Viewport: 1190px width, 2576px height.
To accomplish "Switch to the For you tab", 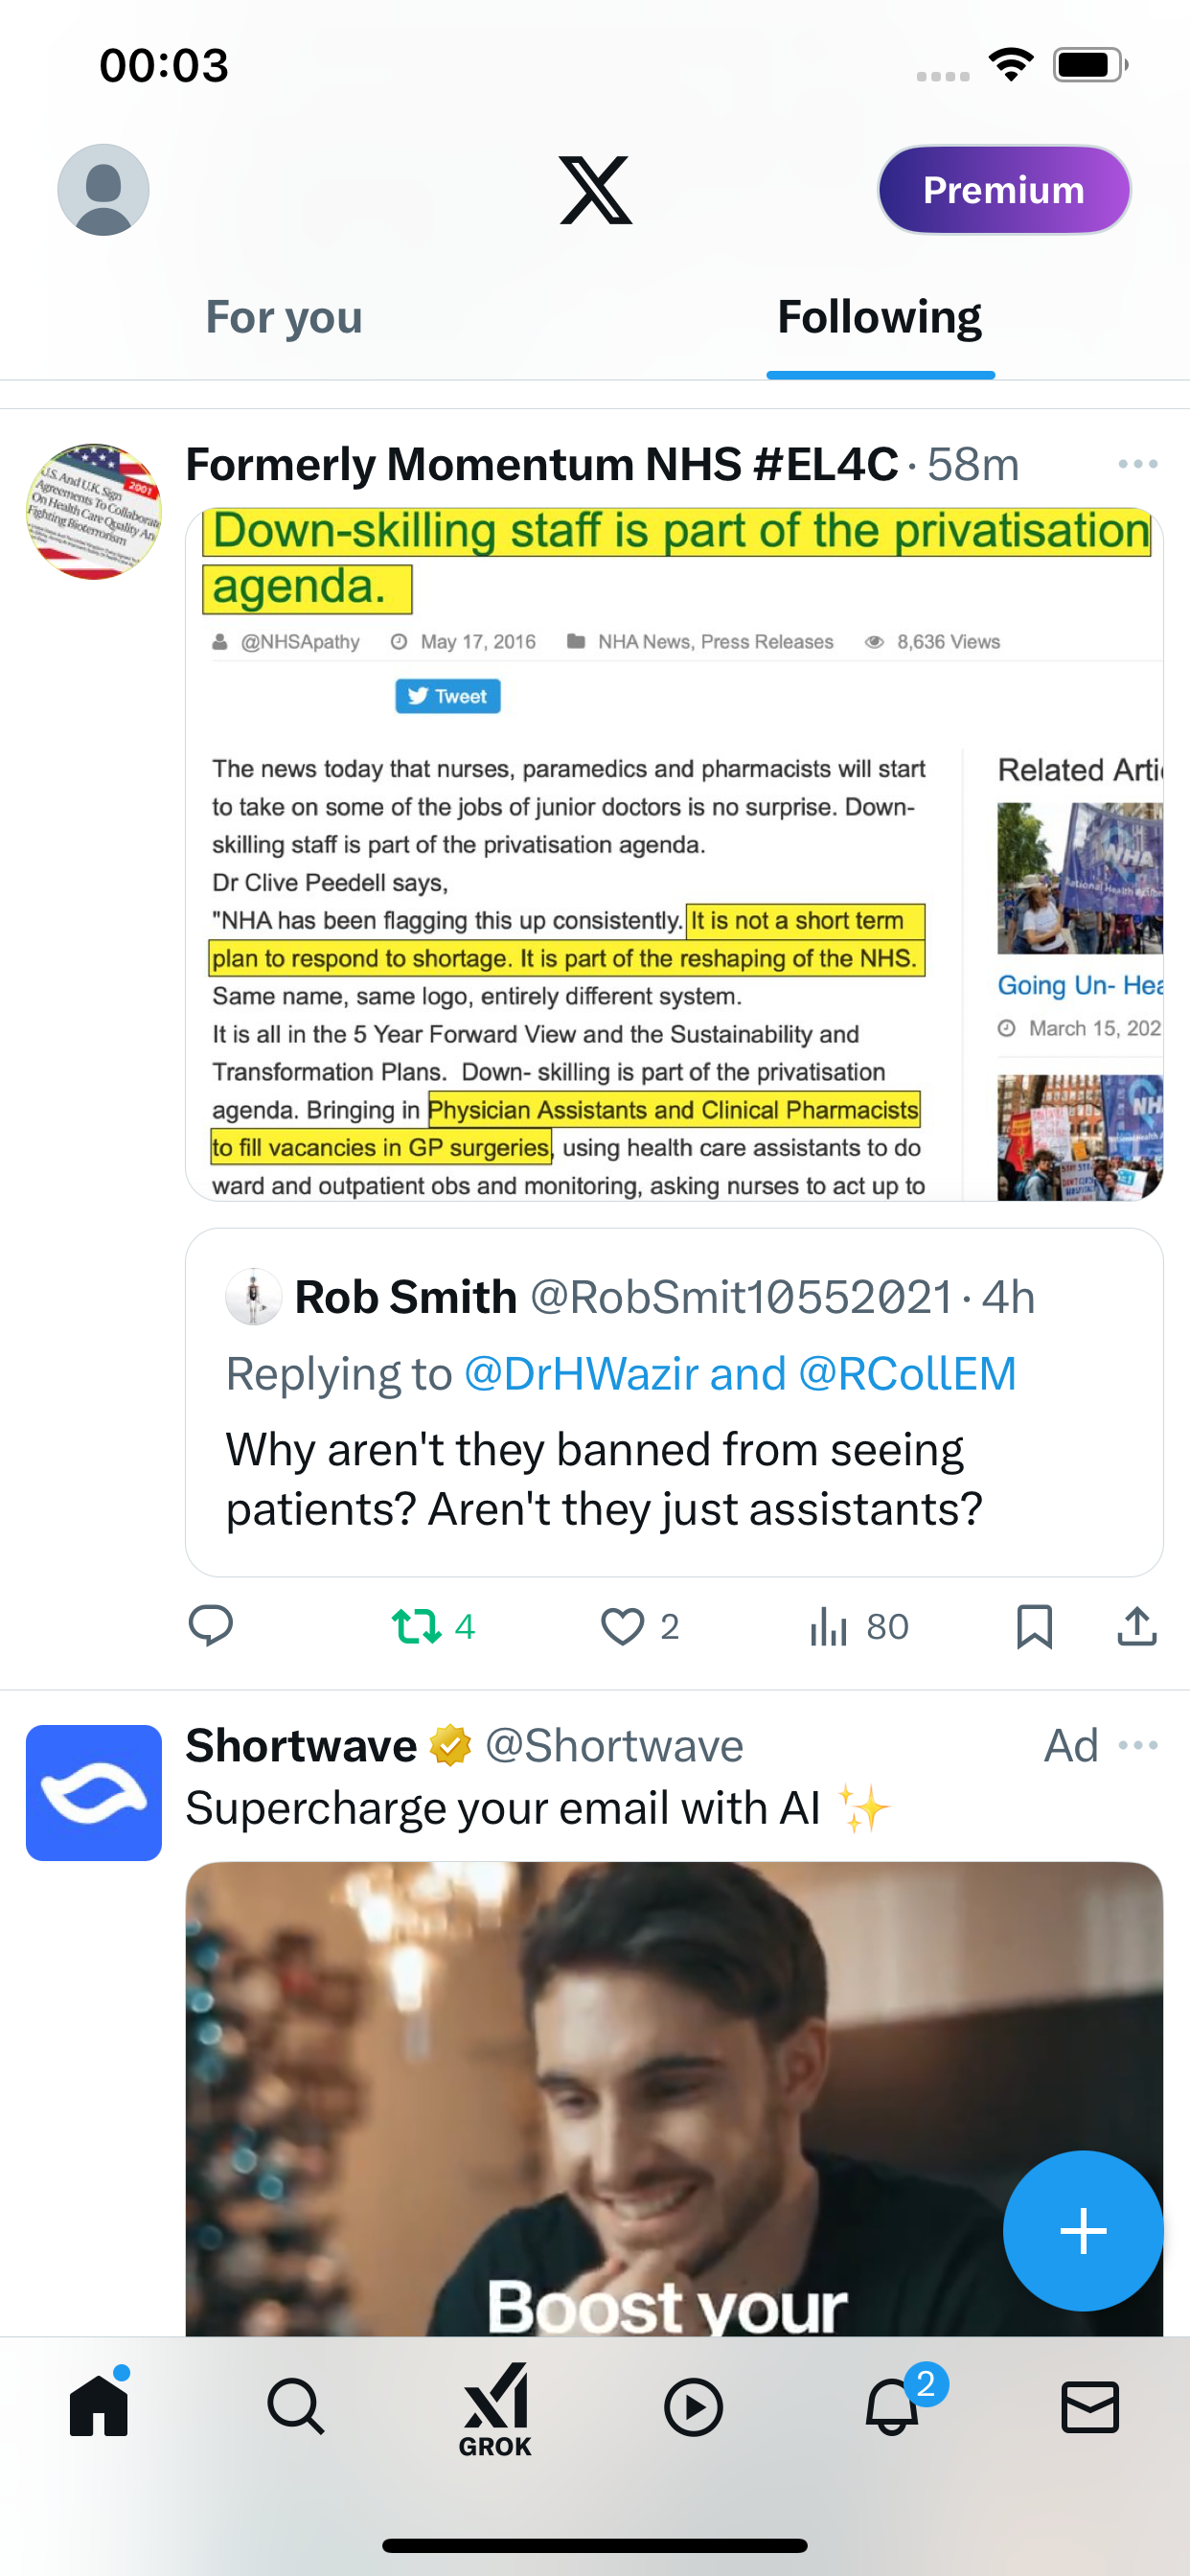I will pyautogui.click(x=284, y=317).
